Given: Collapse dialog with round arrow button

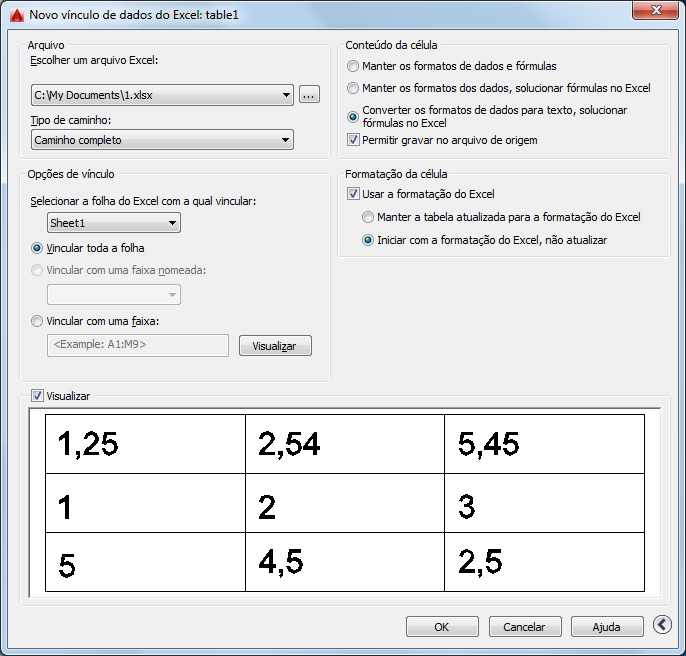Looking at the screenshot, I should pos(662,624).
